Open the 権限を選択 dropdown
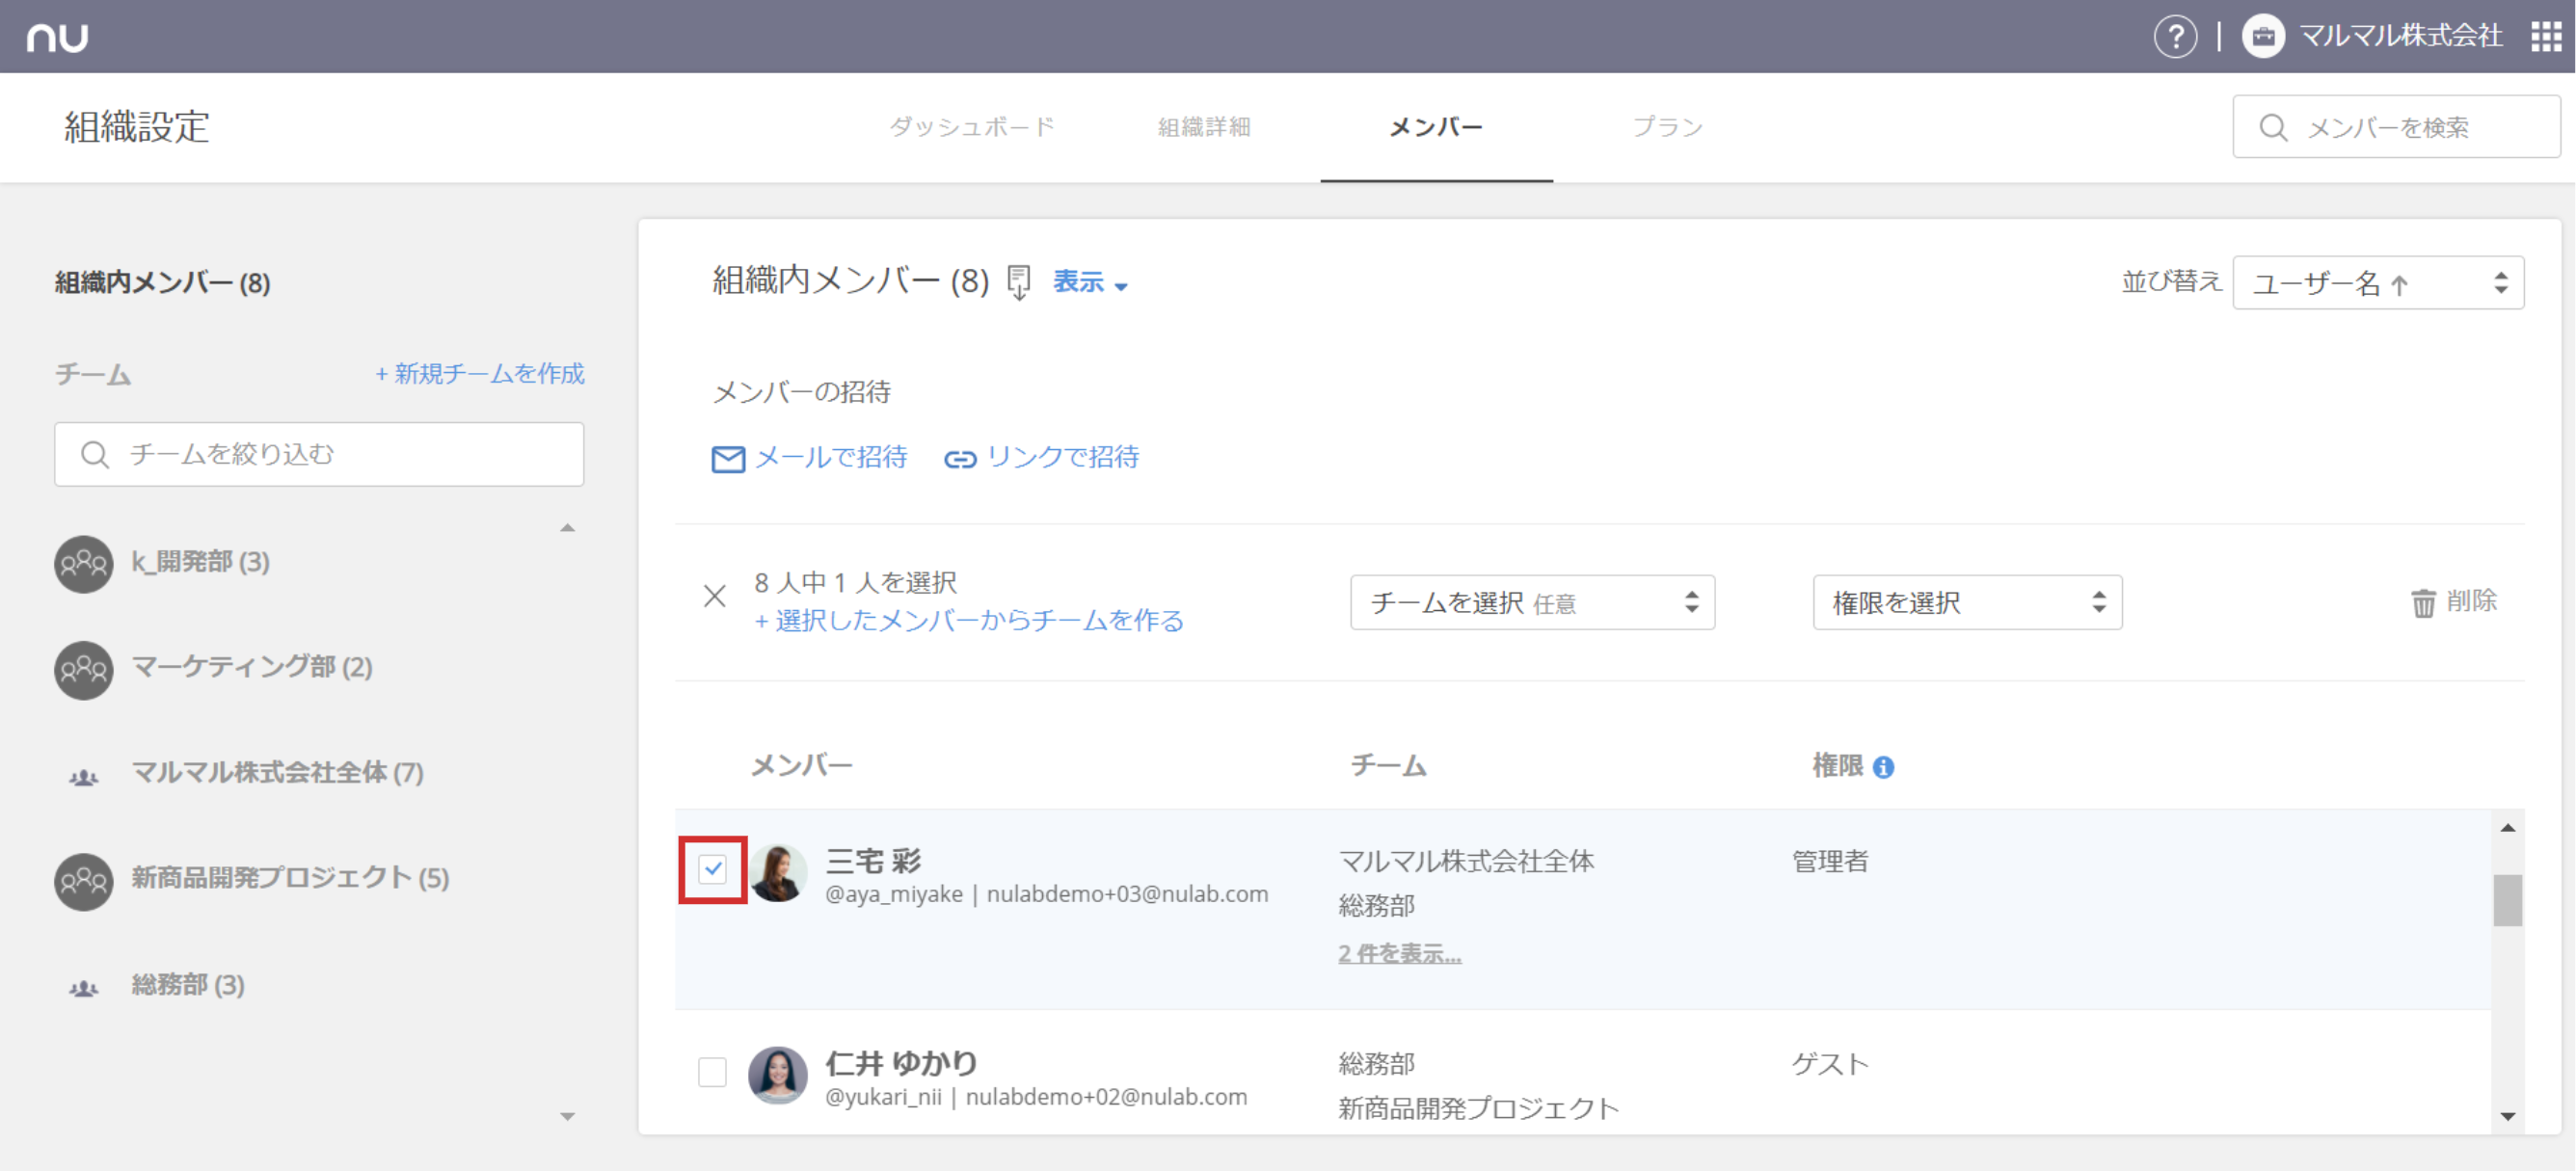Viewport: 2576px width, 1171px height. (x=1967, y=602)
